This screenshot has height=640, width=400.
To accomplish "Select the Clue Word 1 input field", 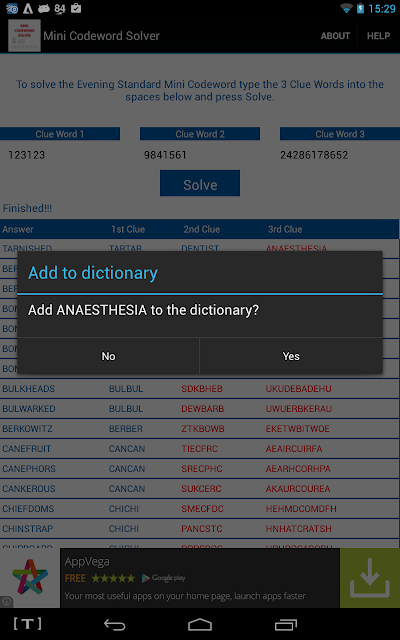I will coord(60,155).
